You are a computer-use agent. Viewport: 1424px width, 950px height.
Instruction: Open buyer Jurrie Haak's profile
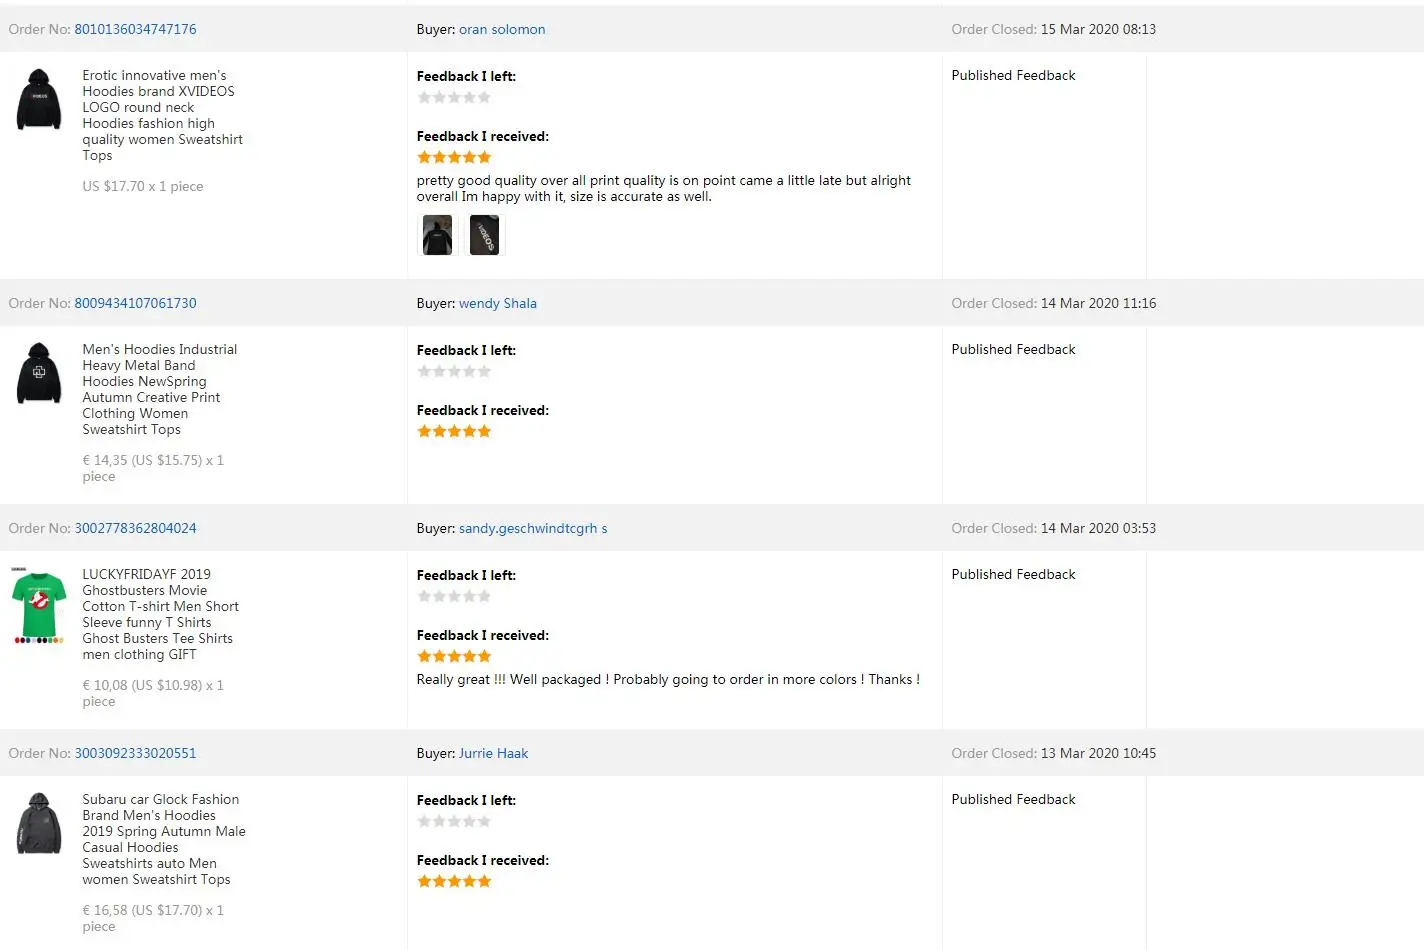pyautogui.click(x=493, y=753)
